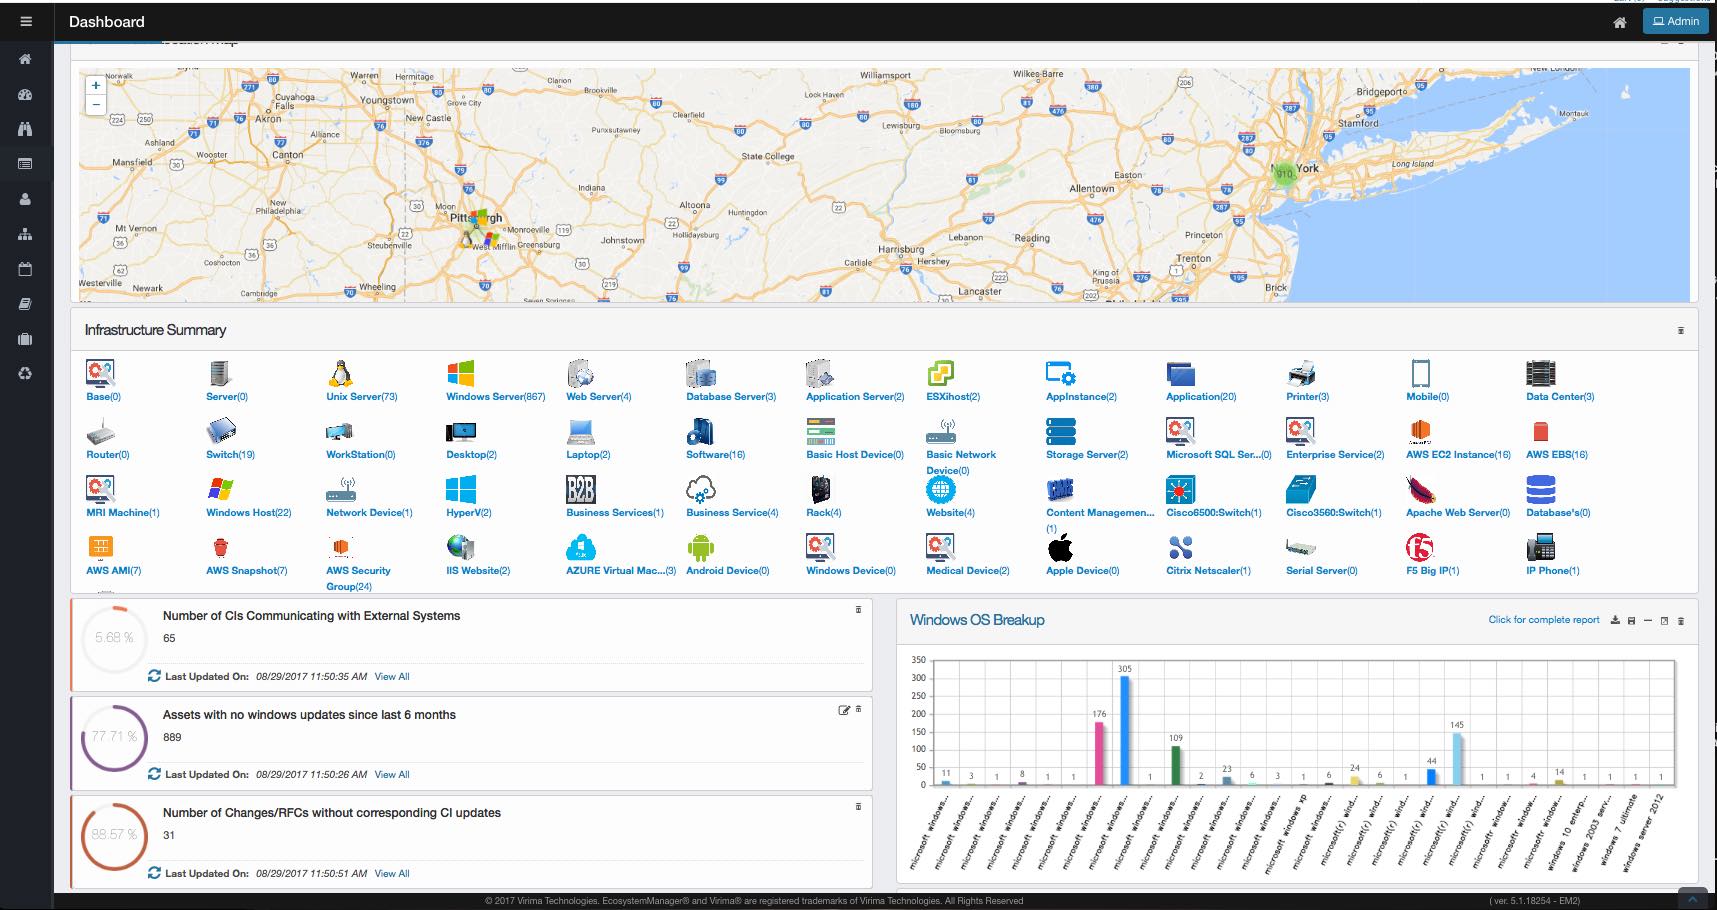
Task: Click the View All link for external systems CIs
Action: 391,677
